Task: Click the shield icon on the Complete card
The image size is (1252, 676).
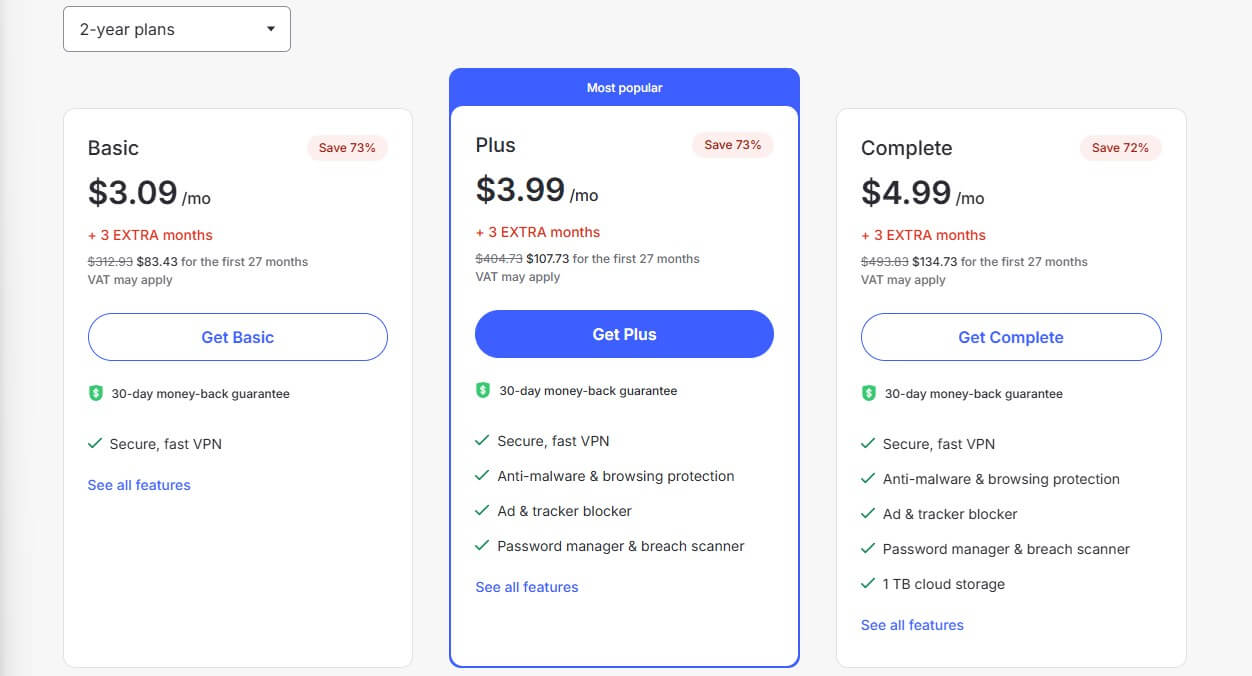Action: pos(869,393)
